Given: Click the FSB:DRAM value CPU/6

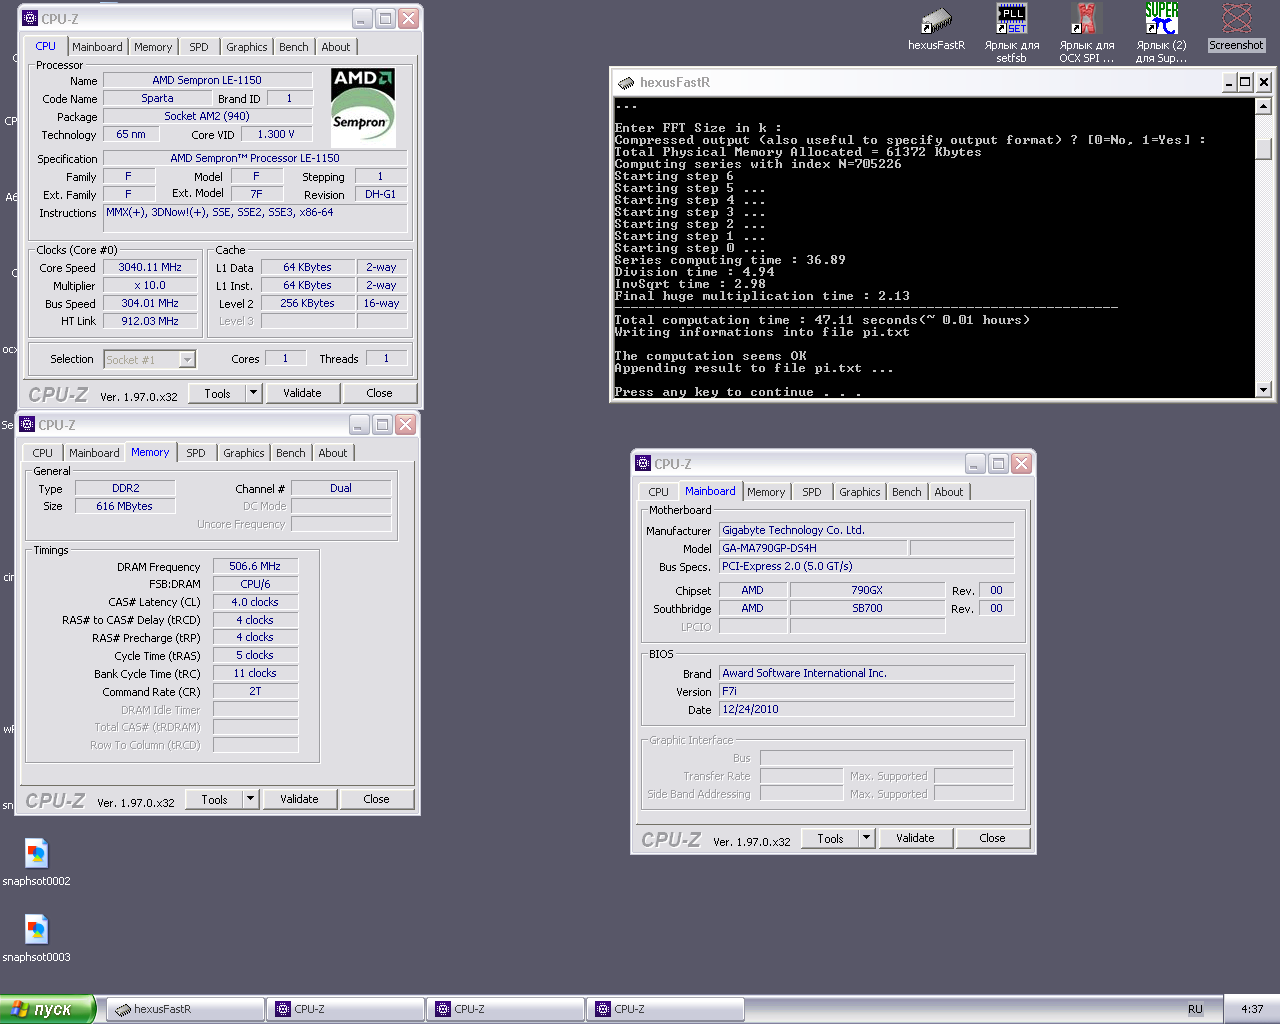Looking at the screenshot, I should point(255,584).
